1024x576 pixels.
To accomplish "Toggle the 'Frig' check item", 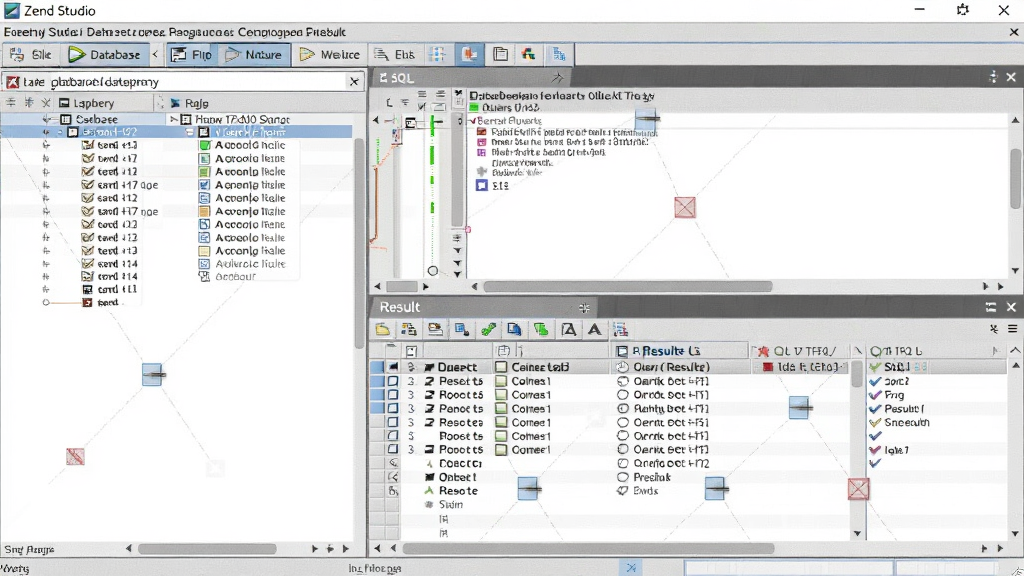I will [x=875, y=395].
